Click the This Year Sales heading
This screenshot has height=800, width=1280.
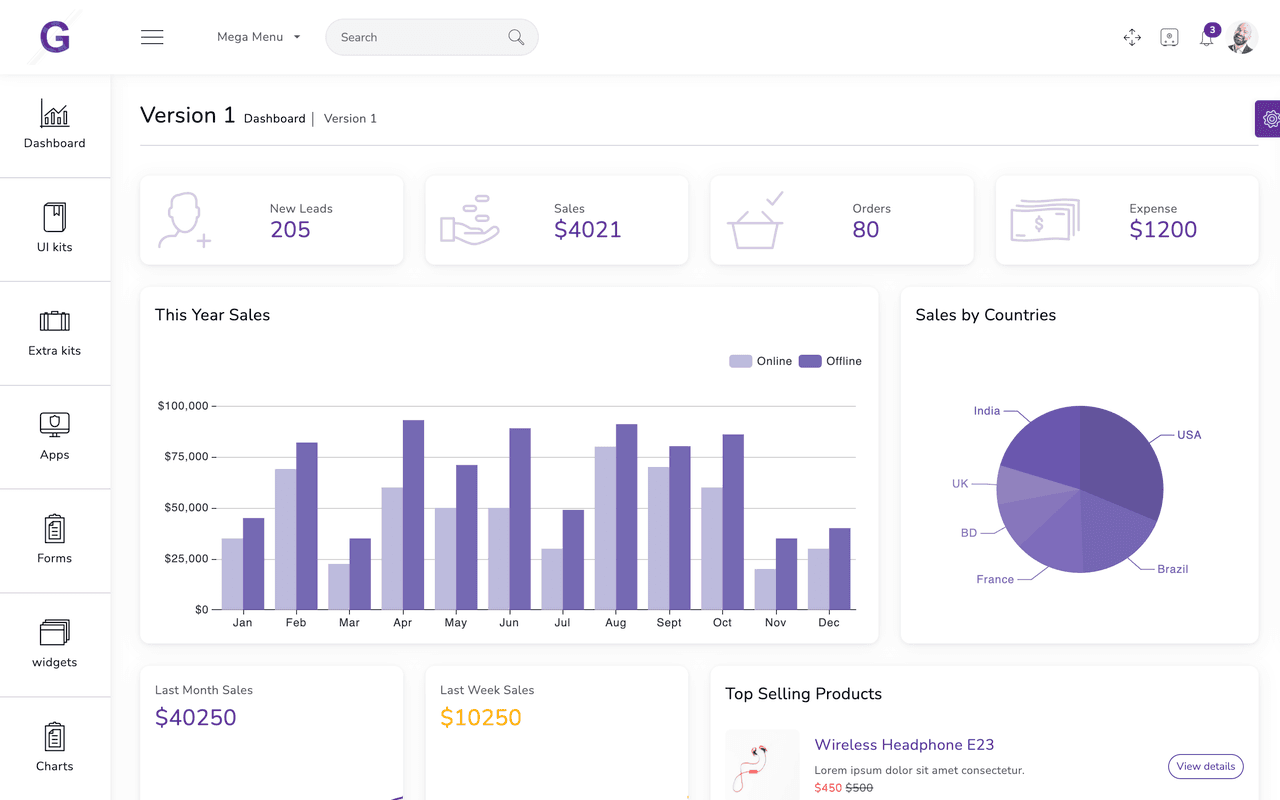[x=212, y=315]
